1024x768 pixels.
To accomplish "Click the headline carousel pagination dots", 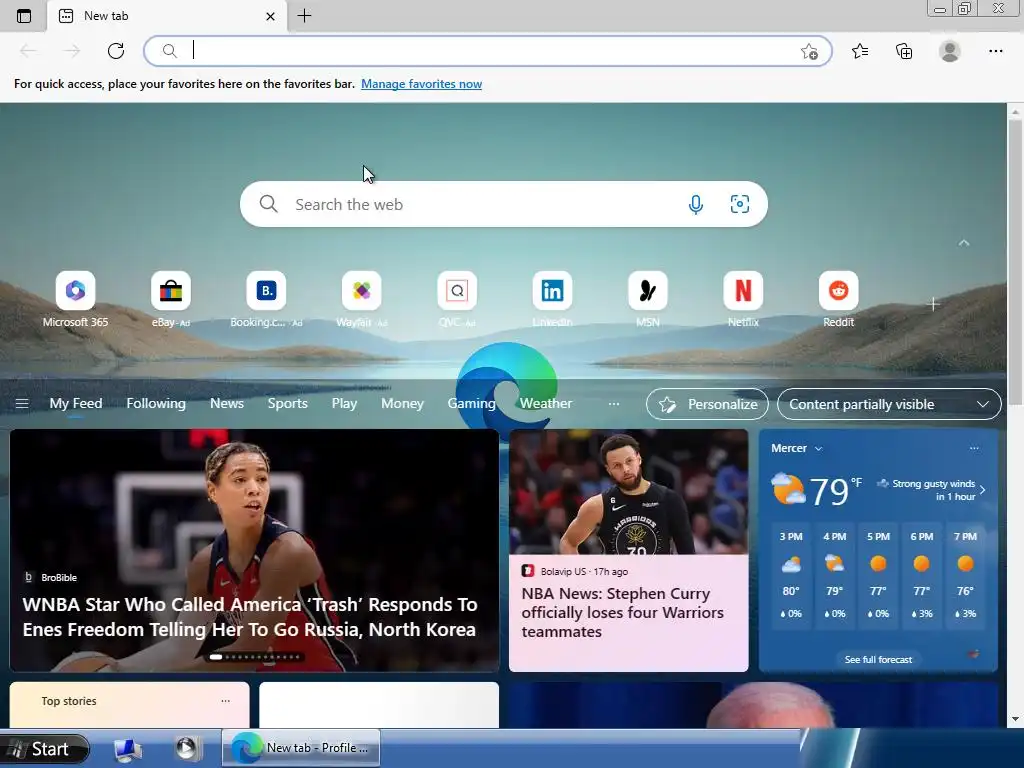I will click(x=255, y=657).
